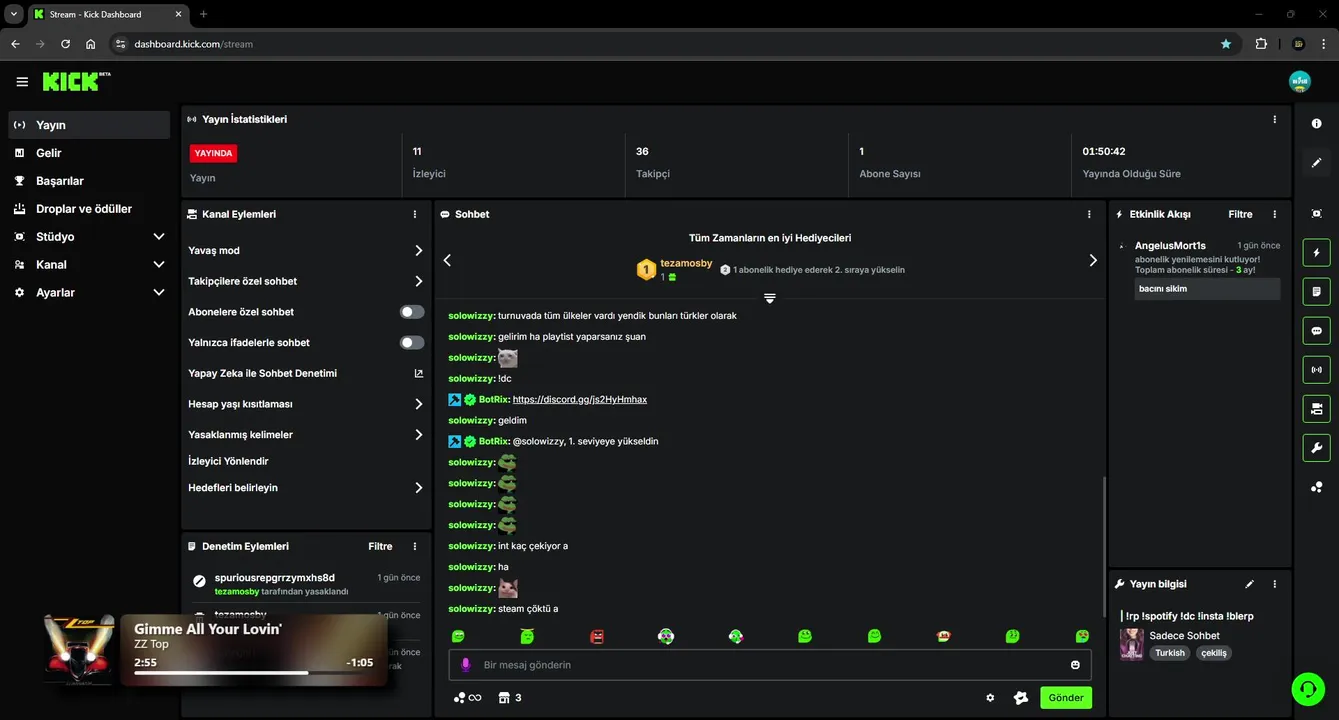Toggle the wrench stream info icon in the right sidebar

point(1316,448)
